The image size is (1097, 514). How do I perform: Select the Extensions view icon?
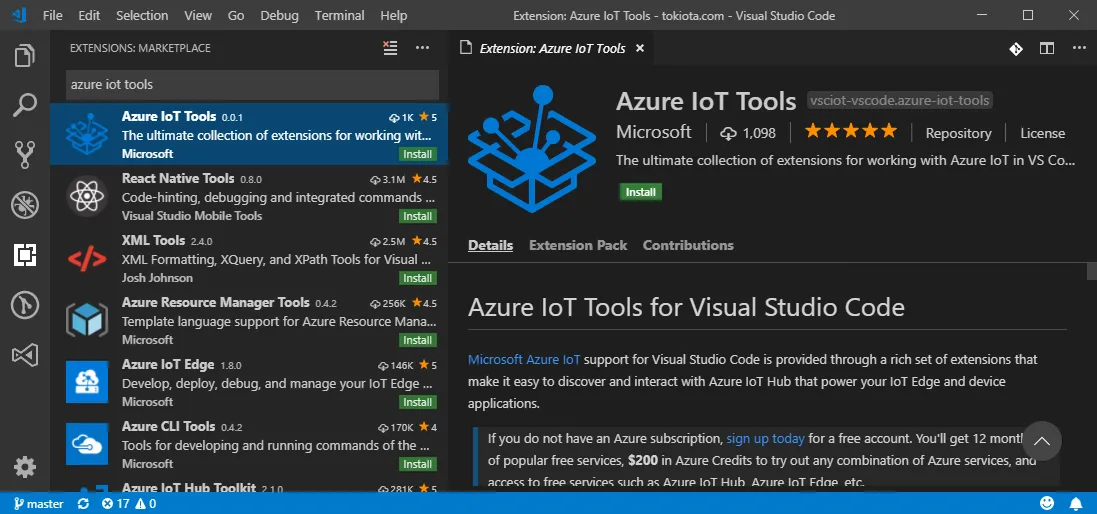(x=24, y=255)
